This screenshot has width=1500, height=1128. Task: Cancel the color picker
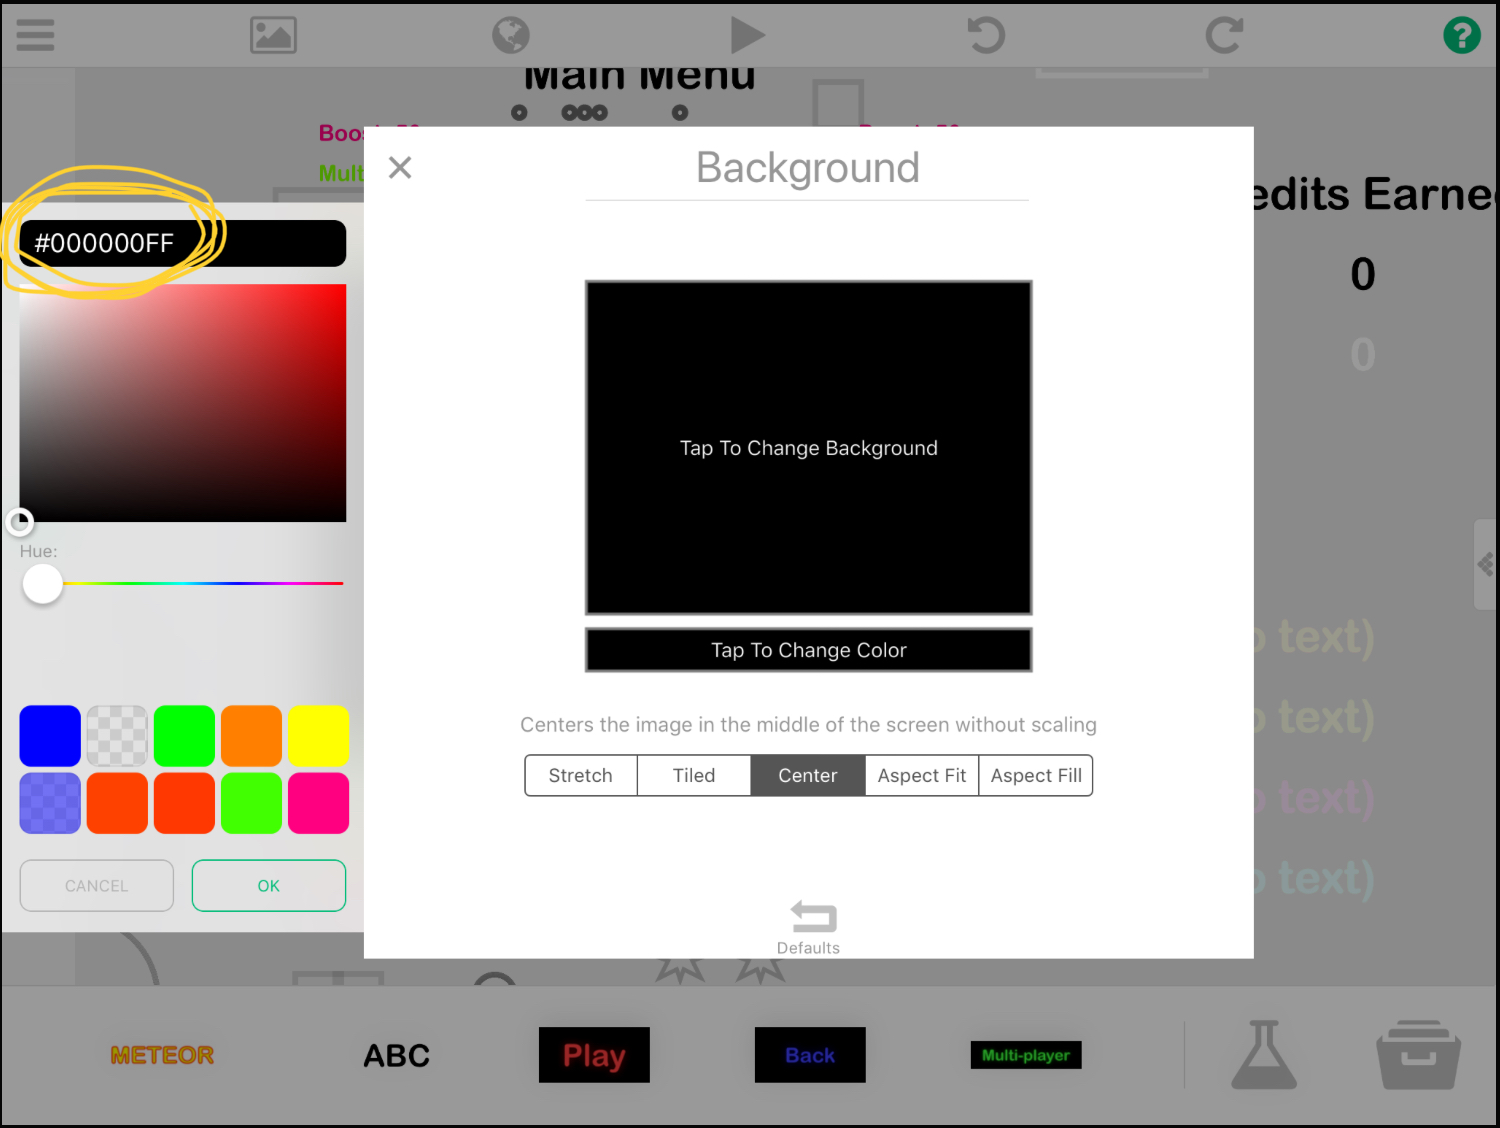pos(96,886)
